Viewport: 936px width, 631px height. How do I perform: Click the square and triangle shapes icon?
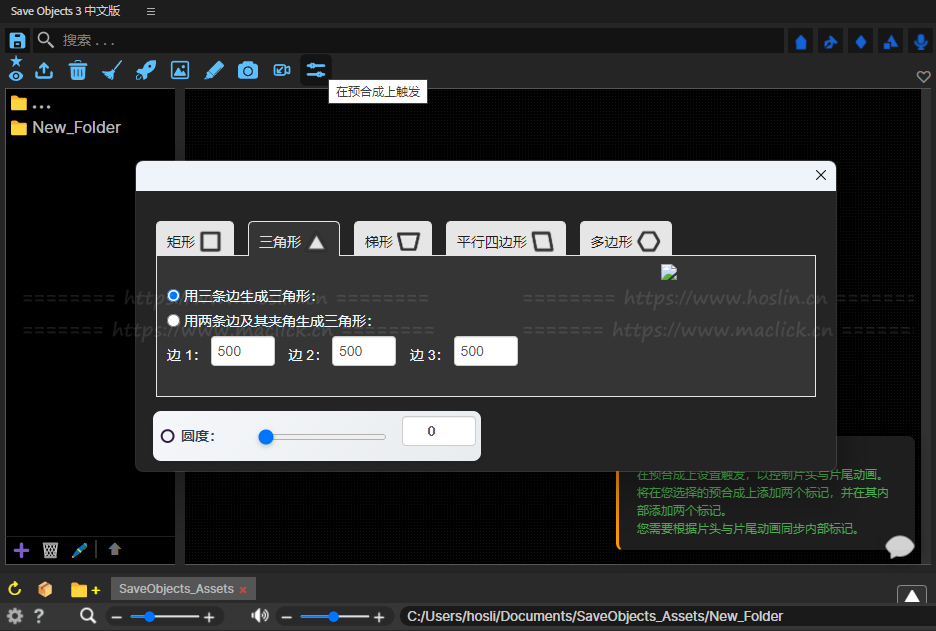click(x=891, y=42)
